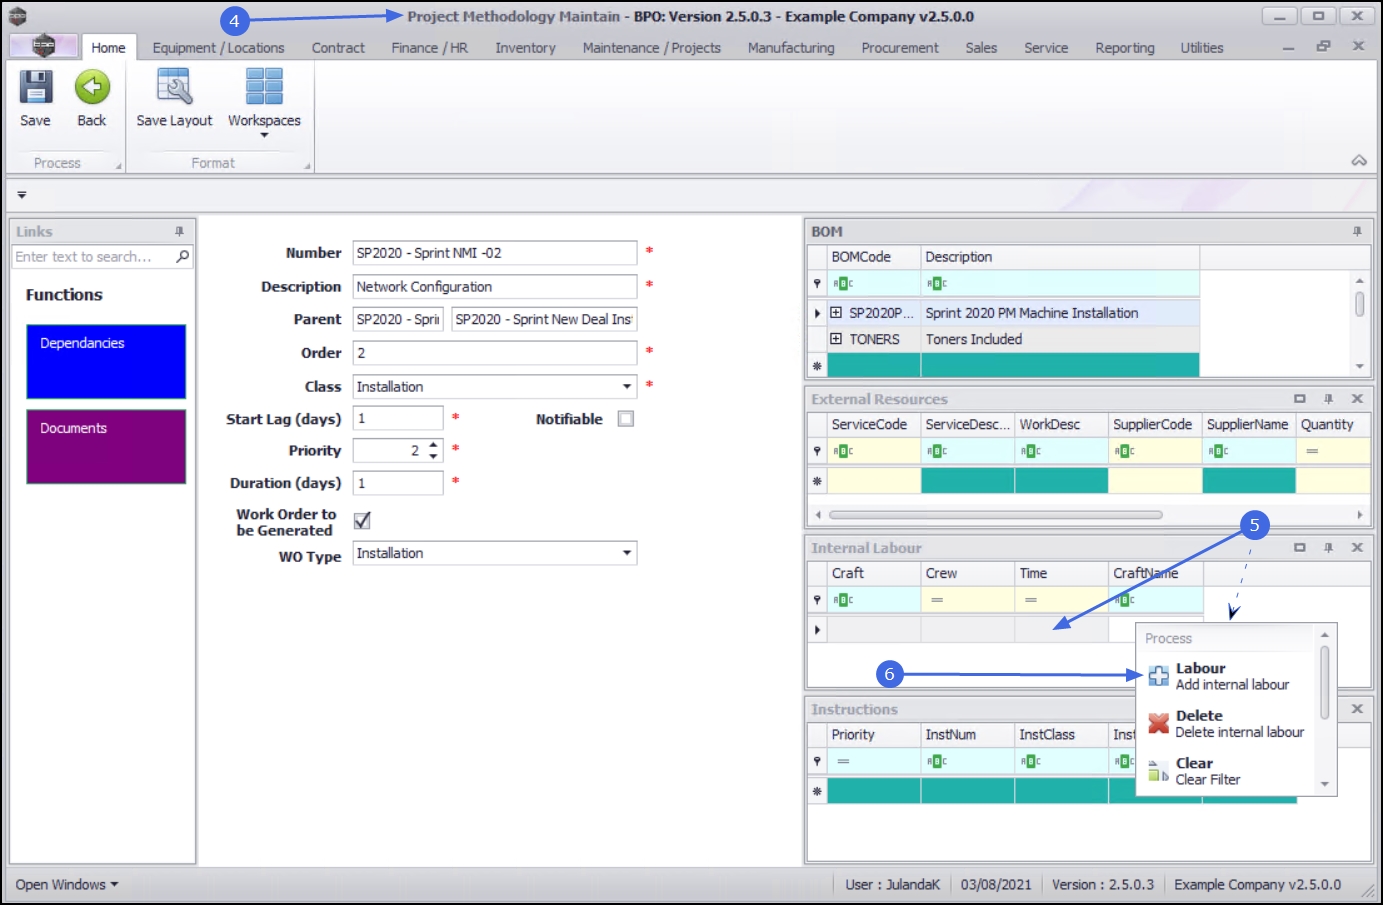Click the blue Dependancies tile
This screenshot has height=905, width=1383.
106,361
